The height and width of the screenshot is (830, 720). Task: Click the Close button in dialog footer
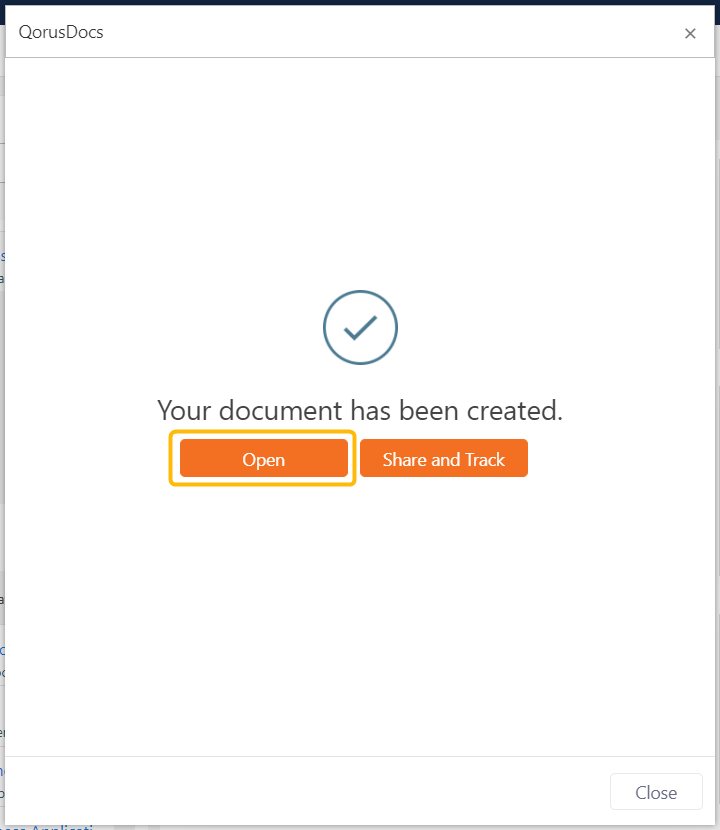point(656,792)
